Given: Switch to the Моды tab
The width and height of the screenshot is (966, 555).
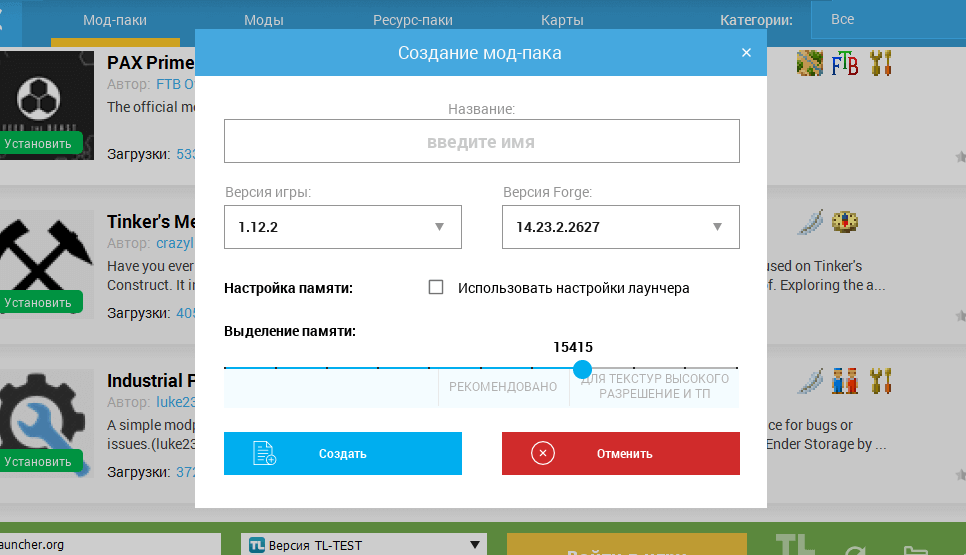Looking at the screenshot, I should [264, 20].
